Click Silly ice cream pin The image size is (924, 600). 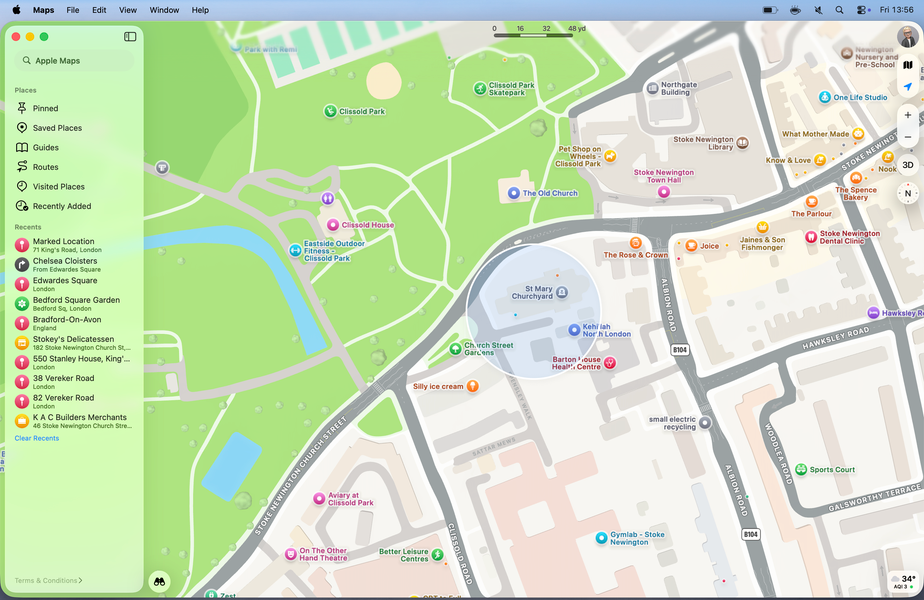coord(473,386)
